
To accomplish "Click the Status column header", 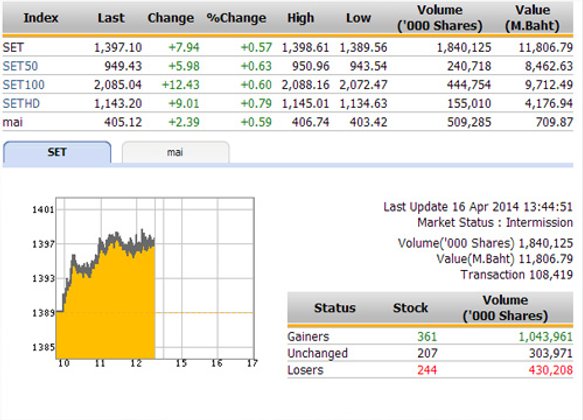I will click(335, 308).
